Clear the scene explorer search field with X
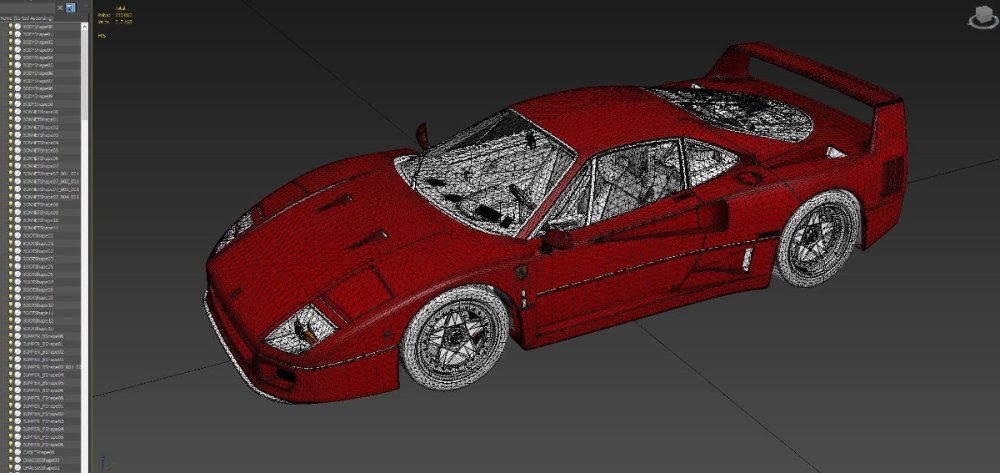1000x473 pixels. [60, 8]
